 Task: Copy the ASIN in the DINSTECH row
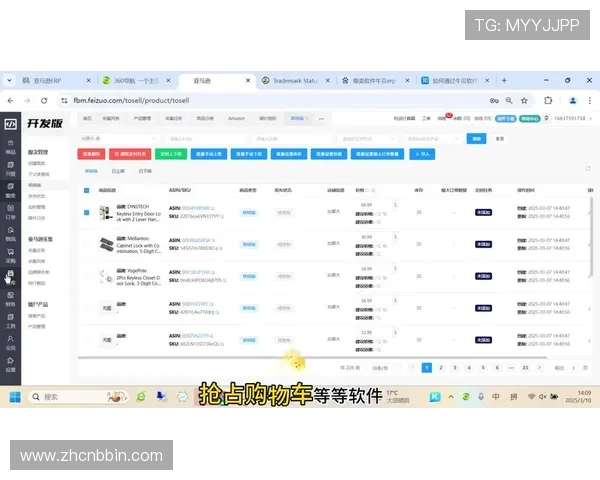pos(212,208)
